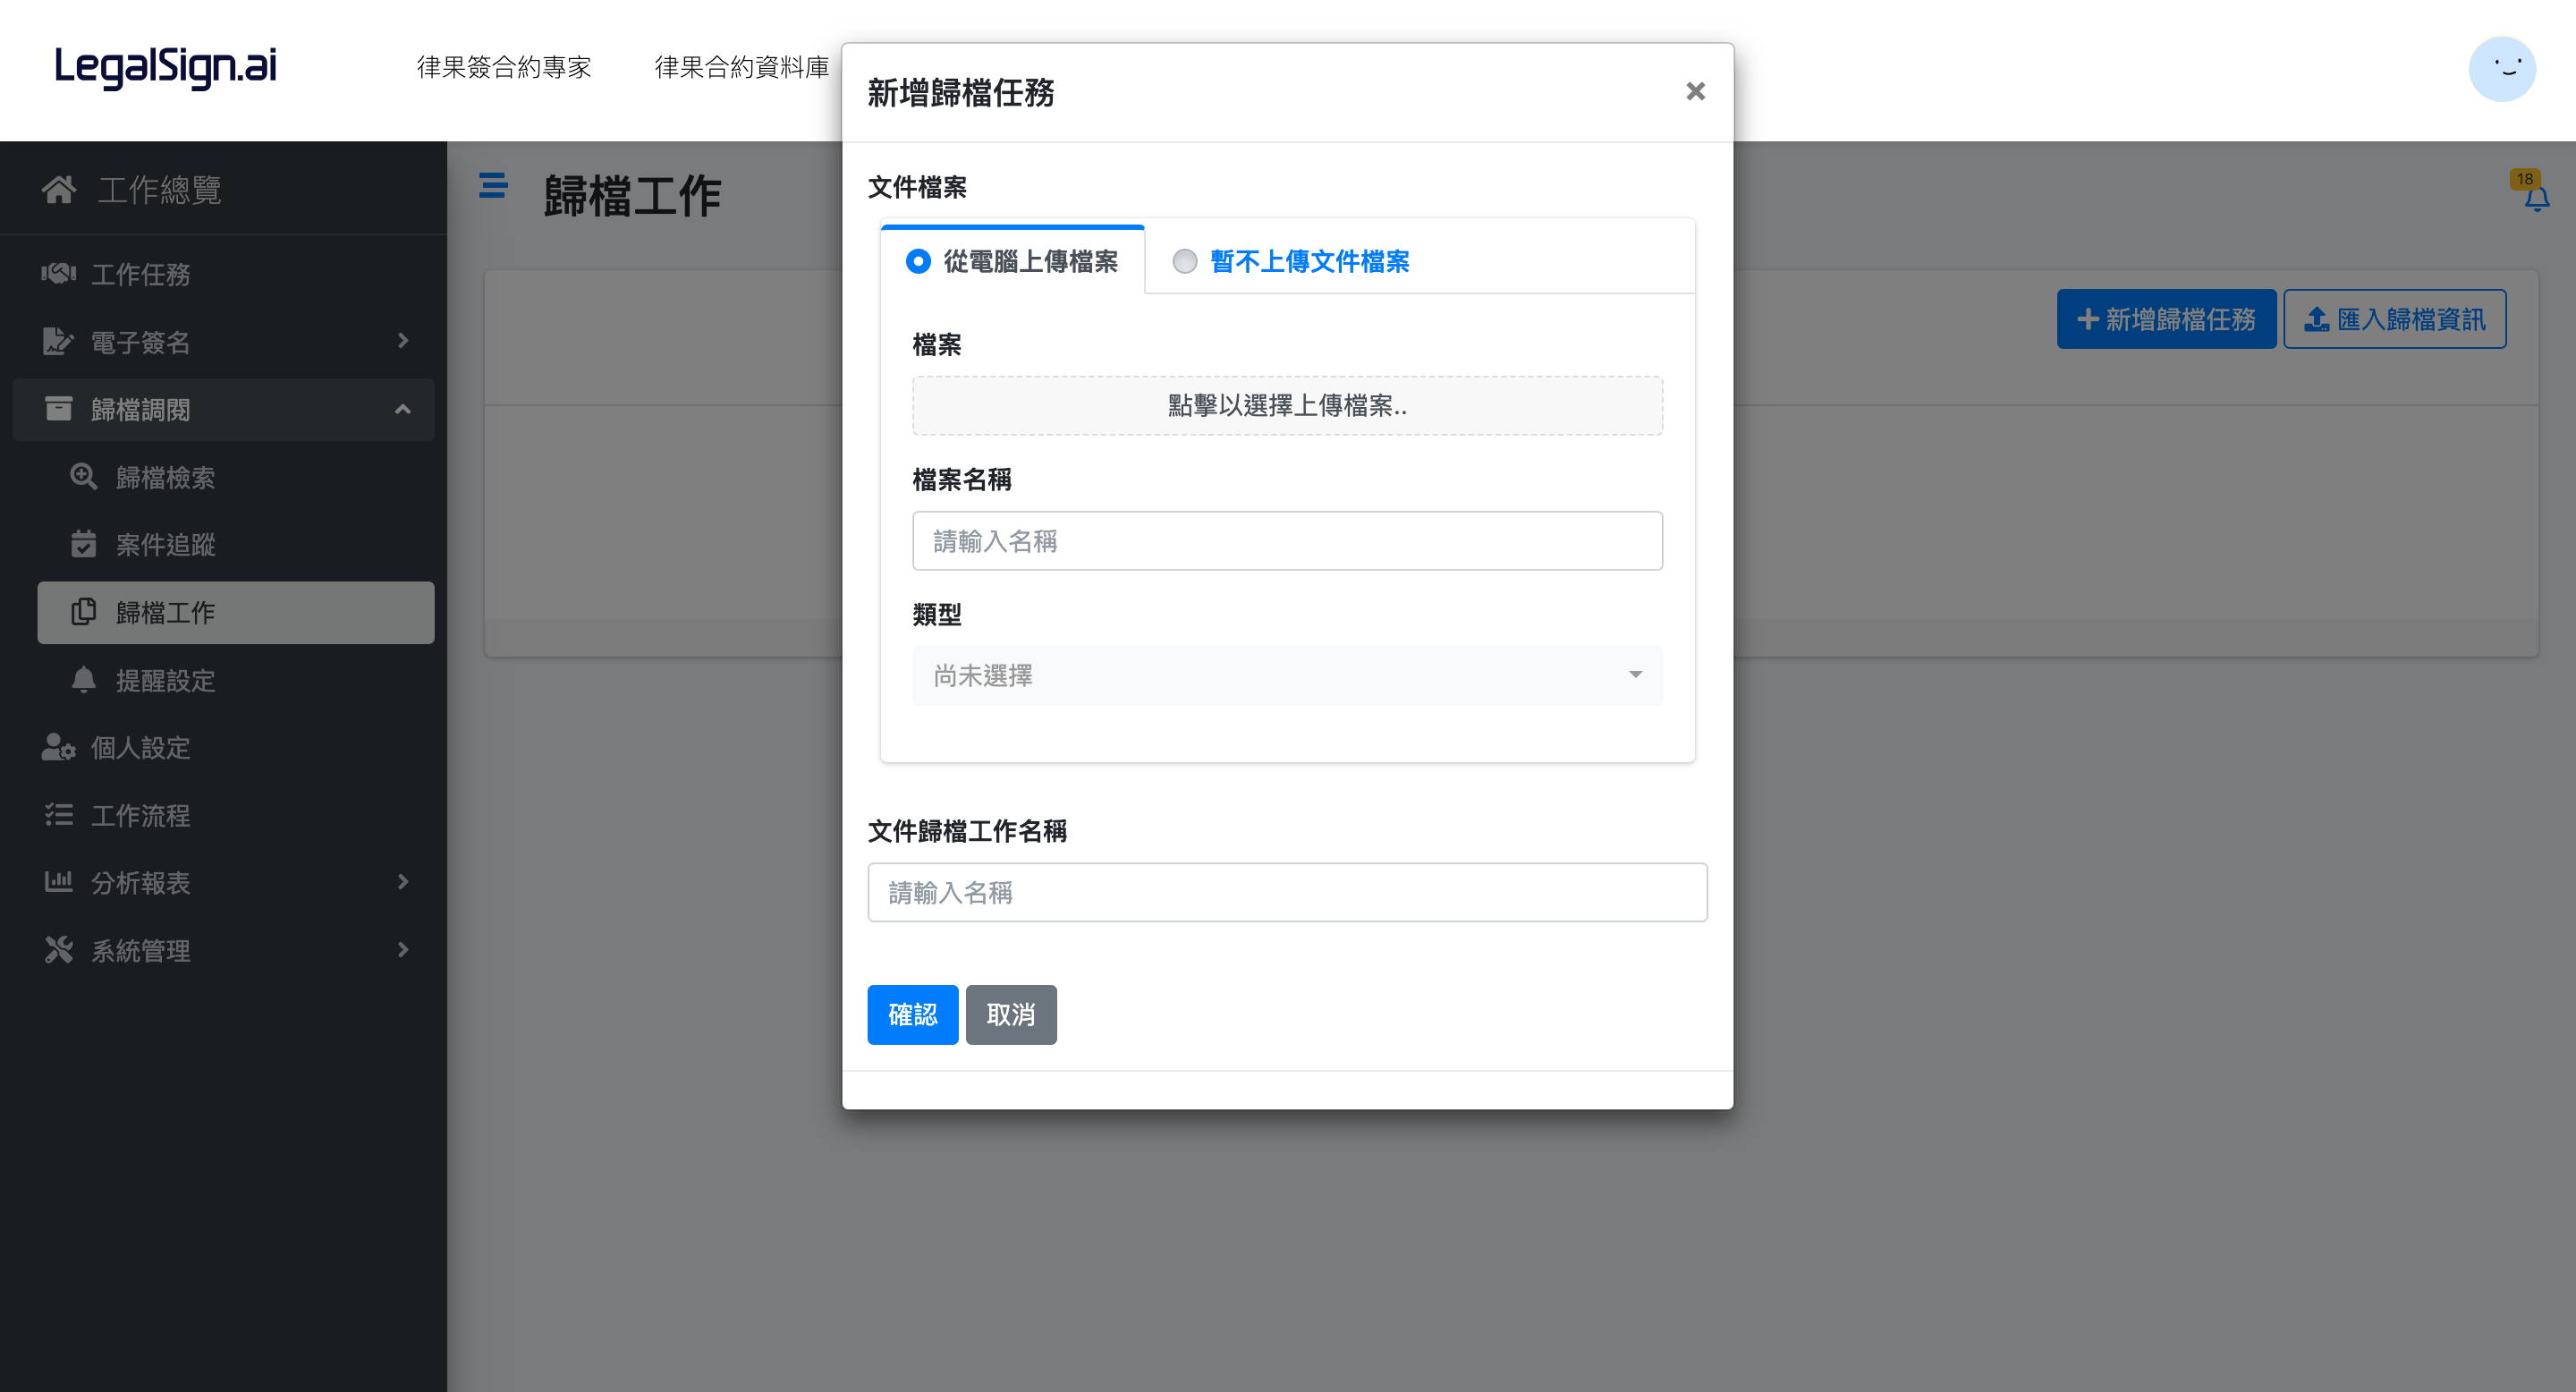Toggle the sidebar with the hamburger icon

[493, 186]
